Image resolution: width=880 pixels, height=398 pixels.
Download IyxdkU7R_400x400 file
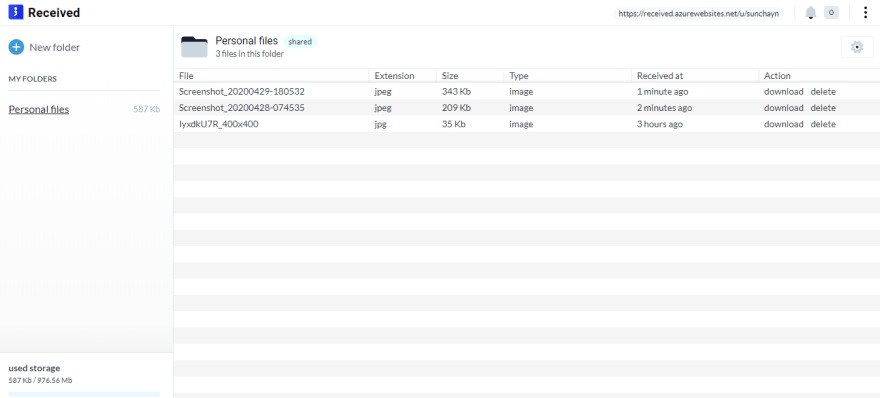(x=783, y=124)
